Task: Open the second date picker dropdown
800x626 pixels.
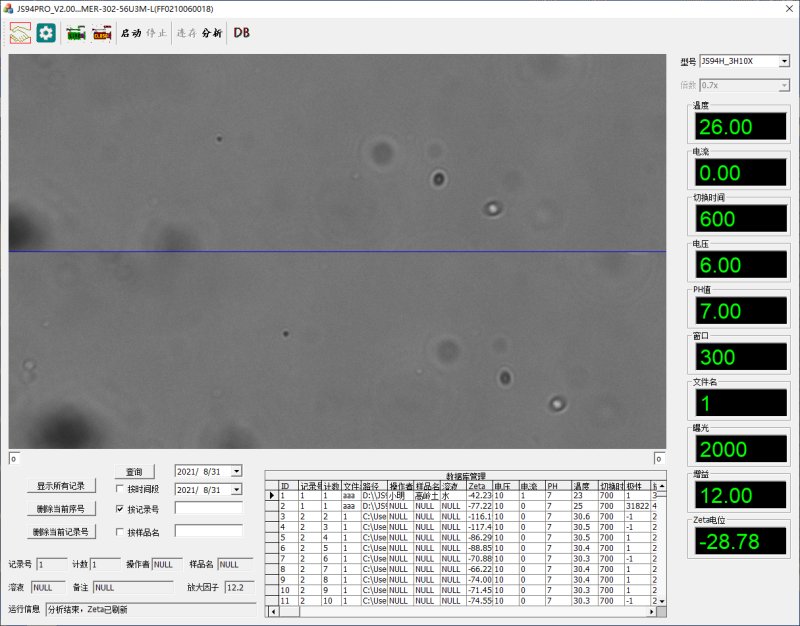Action: click(236, 490)
